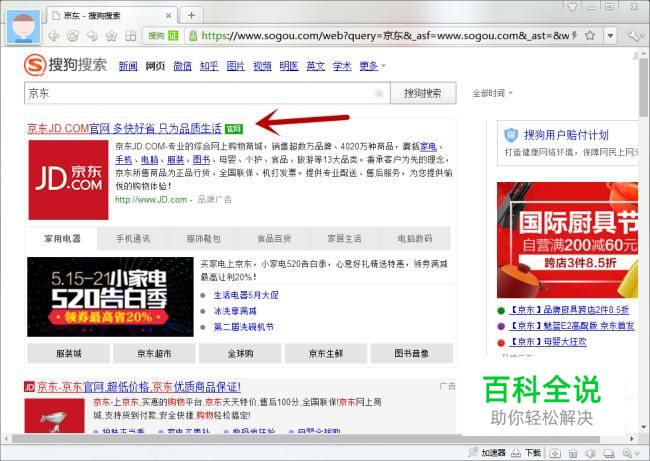Open the 英文 search category
This screenshot has width=650, height=461.
[x=315, y=66]
